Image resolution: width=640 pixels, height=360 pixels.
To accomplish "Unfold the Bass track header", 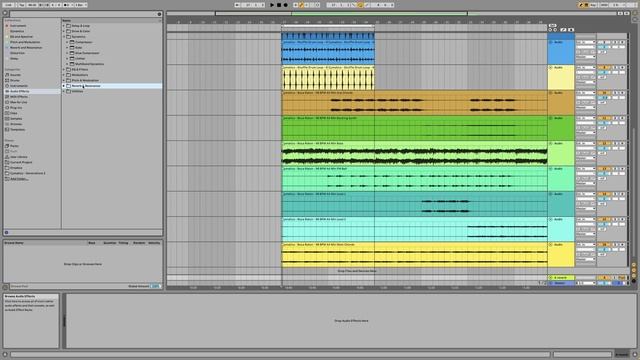I will 551,143.
